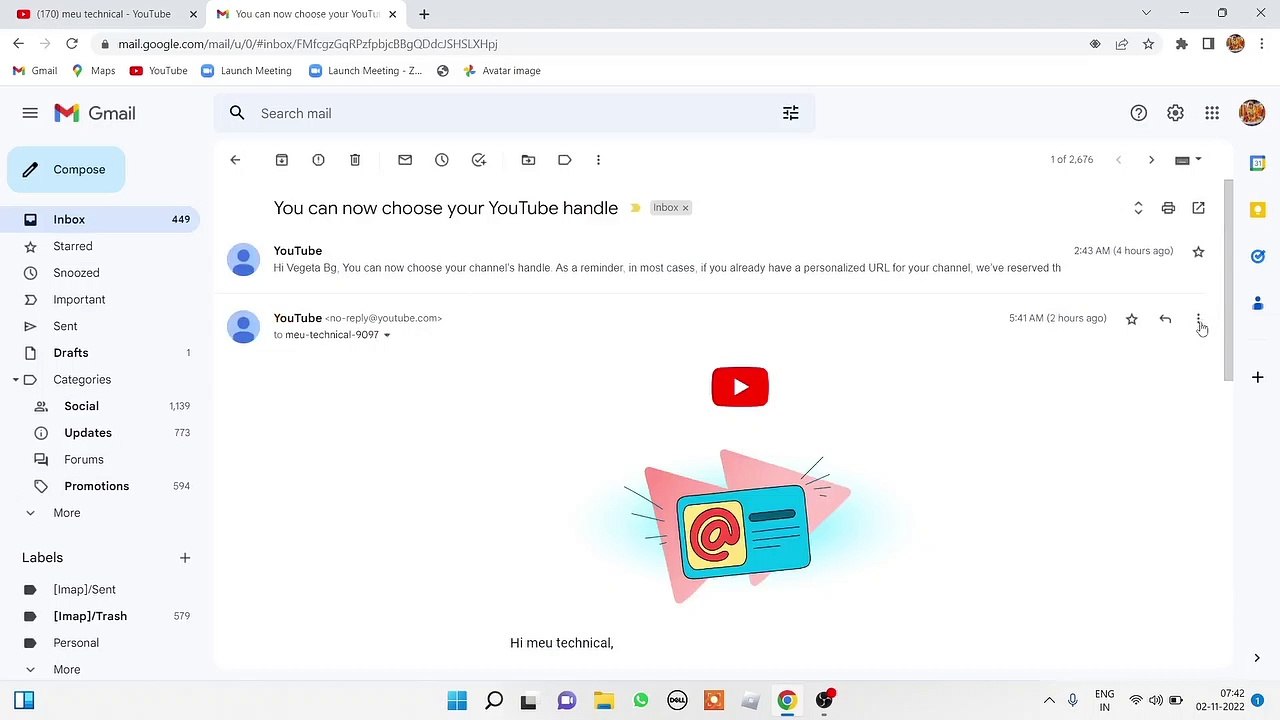Delete the conversation with trash icon
Screen dimensions: 1280x720
pos(355,160)
